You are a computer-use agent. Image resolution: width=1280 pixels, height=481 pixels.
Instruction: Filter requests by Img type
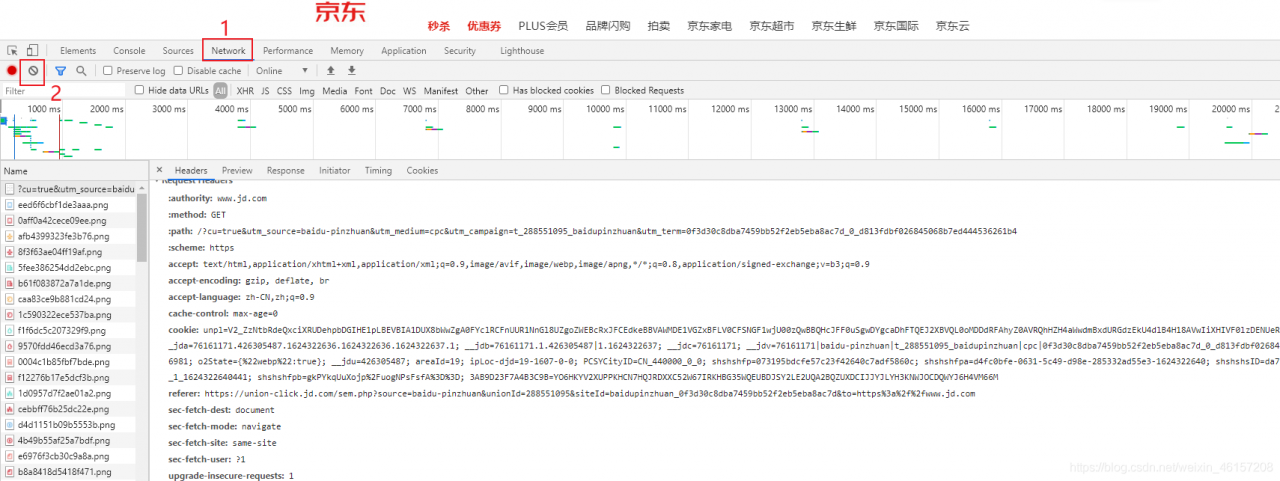point(307,90)
